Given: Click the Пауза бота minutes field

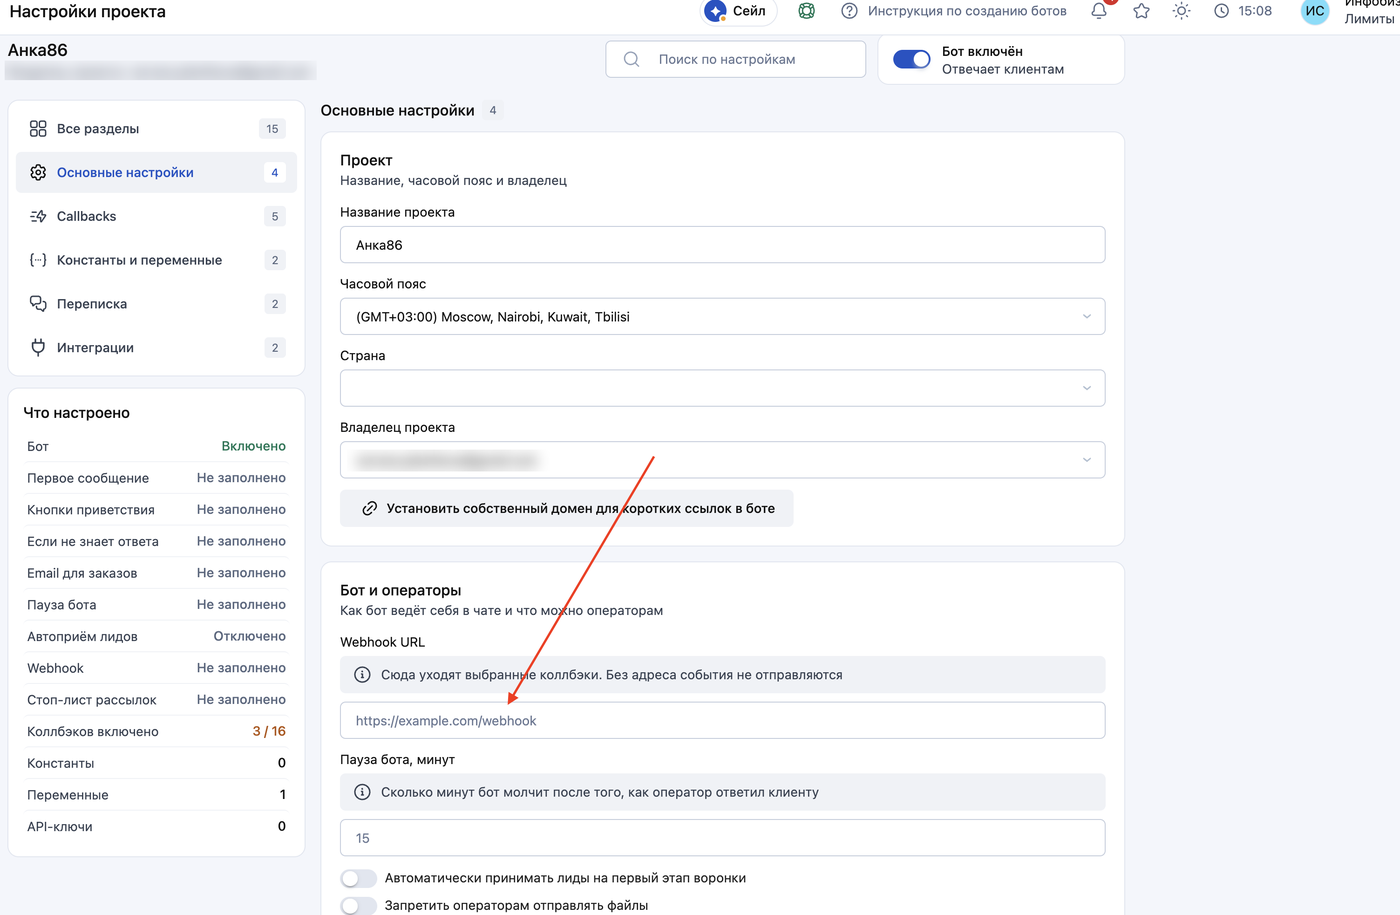Looking at the screenshot, I should pyautogui.click(x=722, y=838).
